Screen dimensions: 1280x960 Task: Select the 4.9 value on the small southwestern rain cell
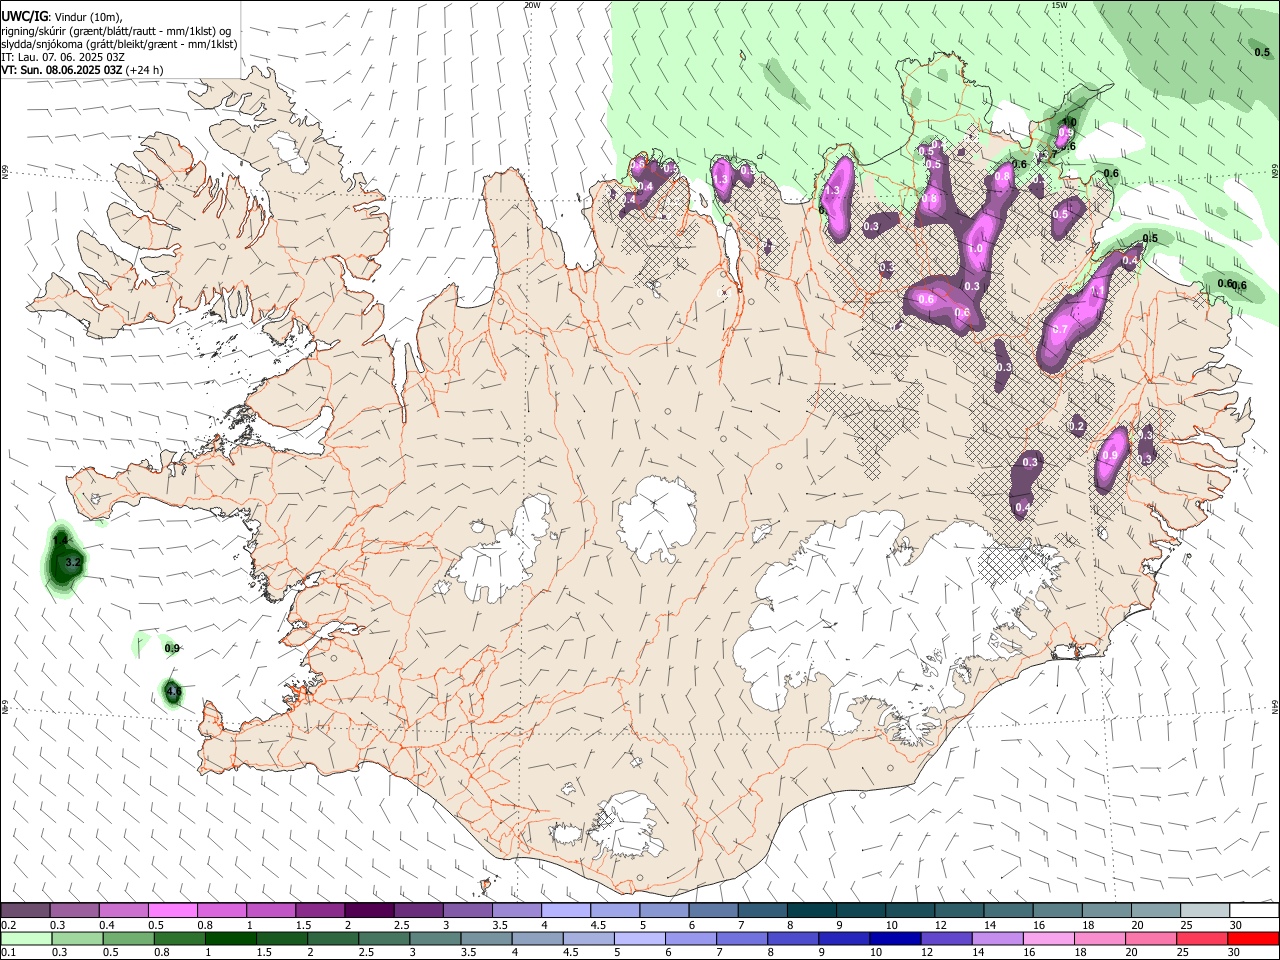[x=173, y=691]
